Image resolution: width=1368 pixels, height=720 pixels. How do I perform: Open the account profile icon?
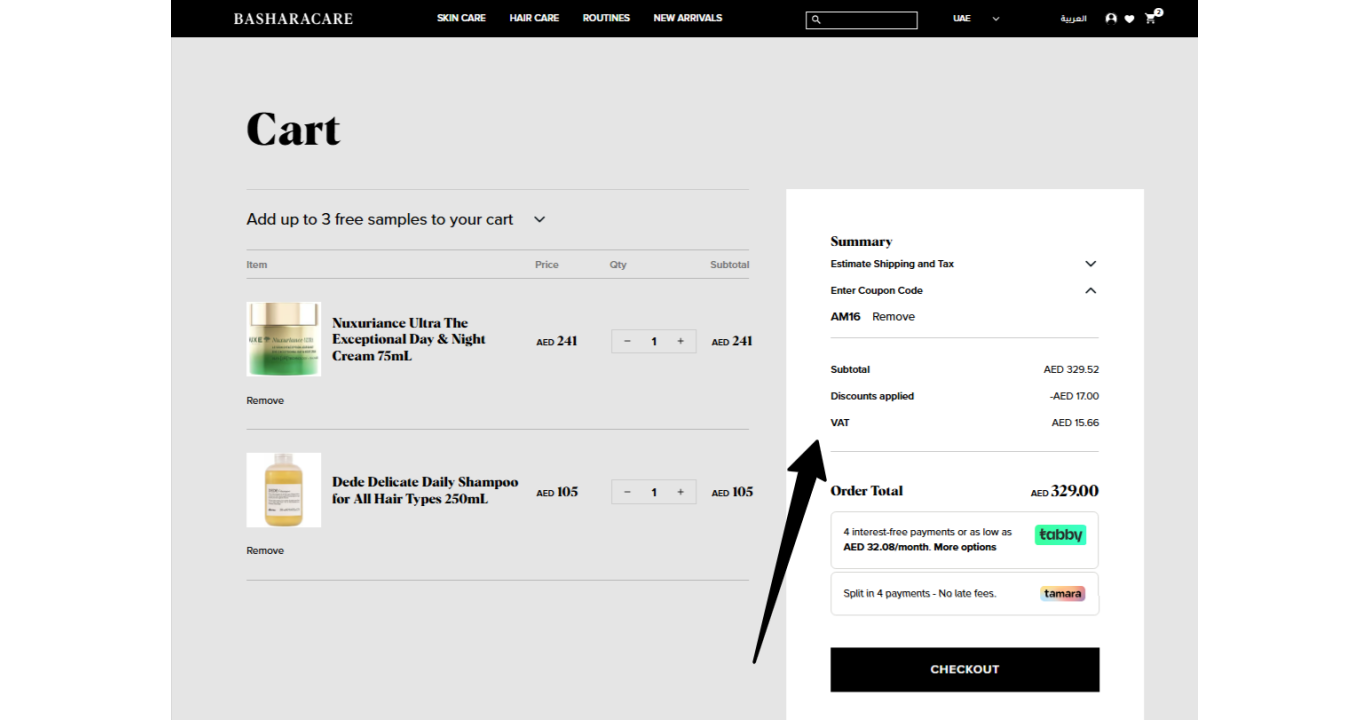[x=1111, y=18]
